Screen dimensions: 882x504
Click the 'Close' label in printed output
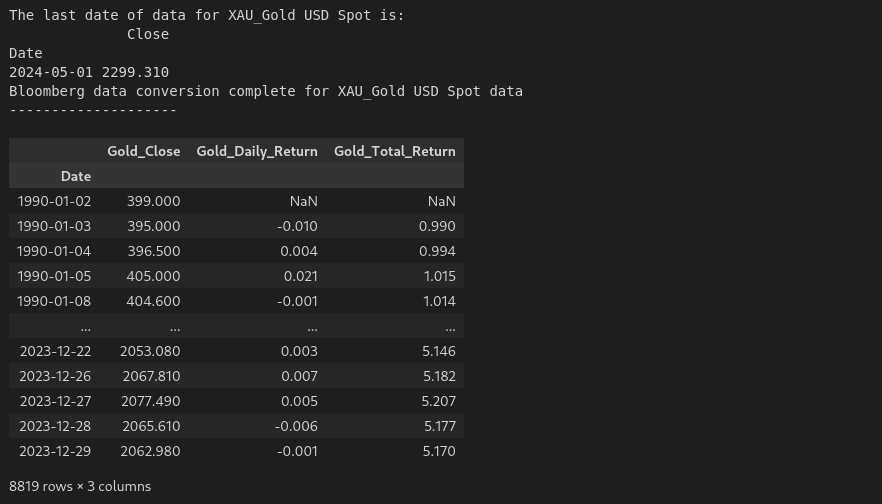tap(148, 34)
